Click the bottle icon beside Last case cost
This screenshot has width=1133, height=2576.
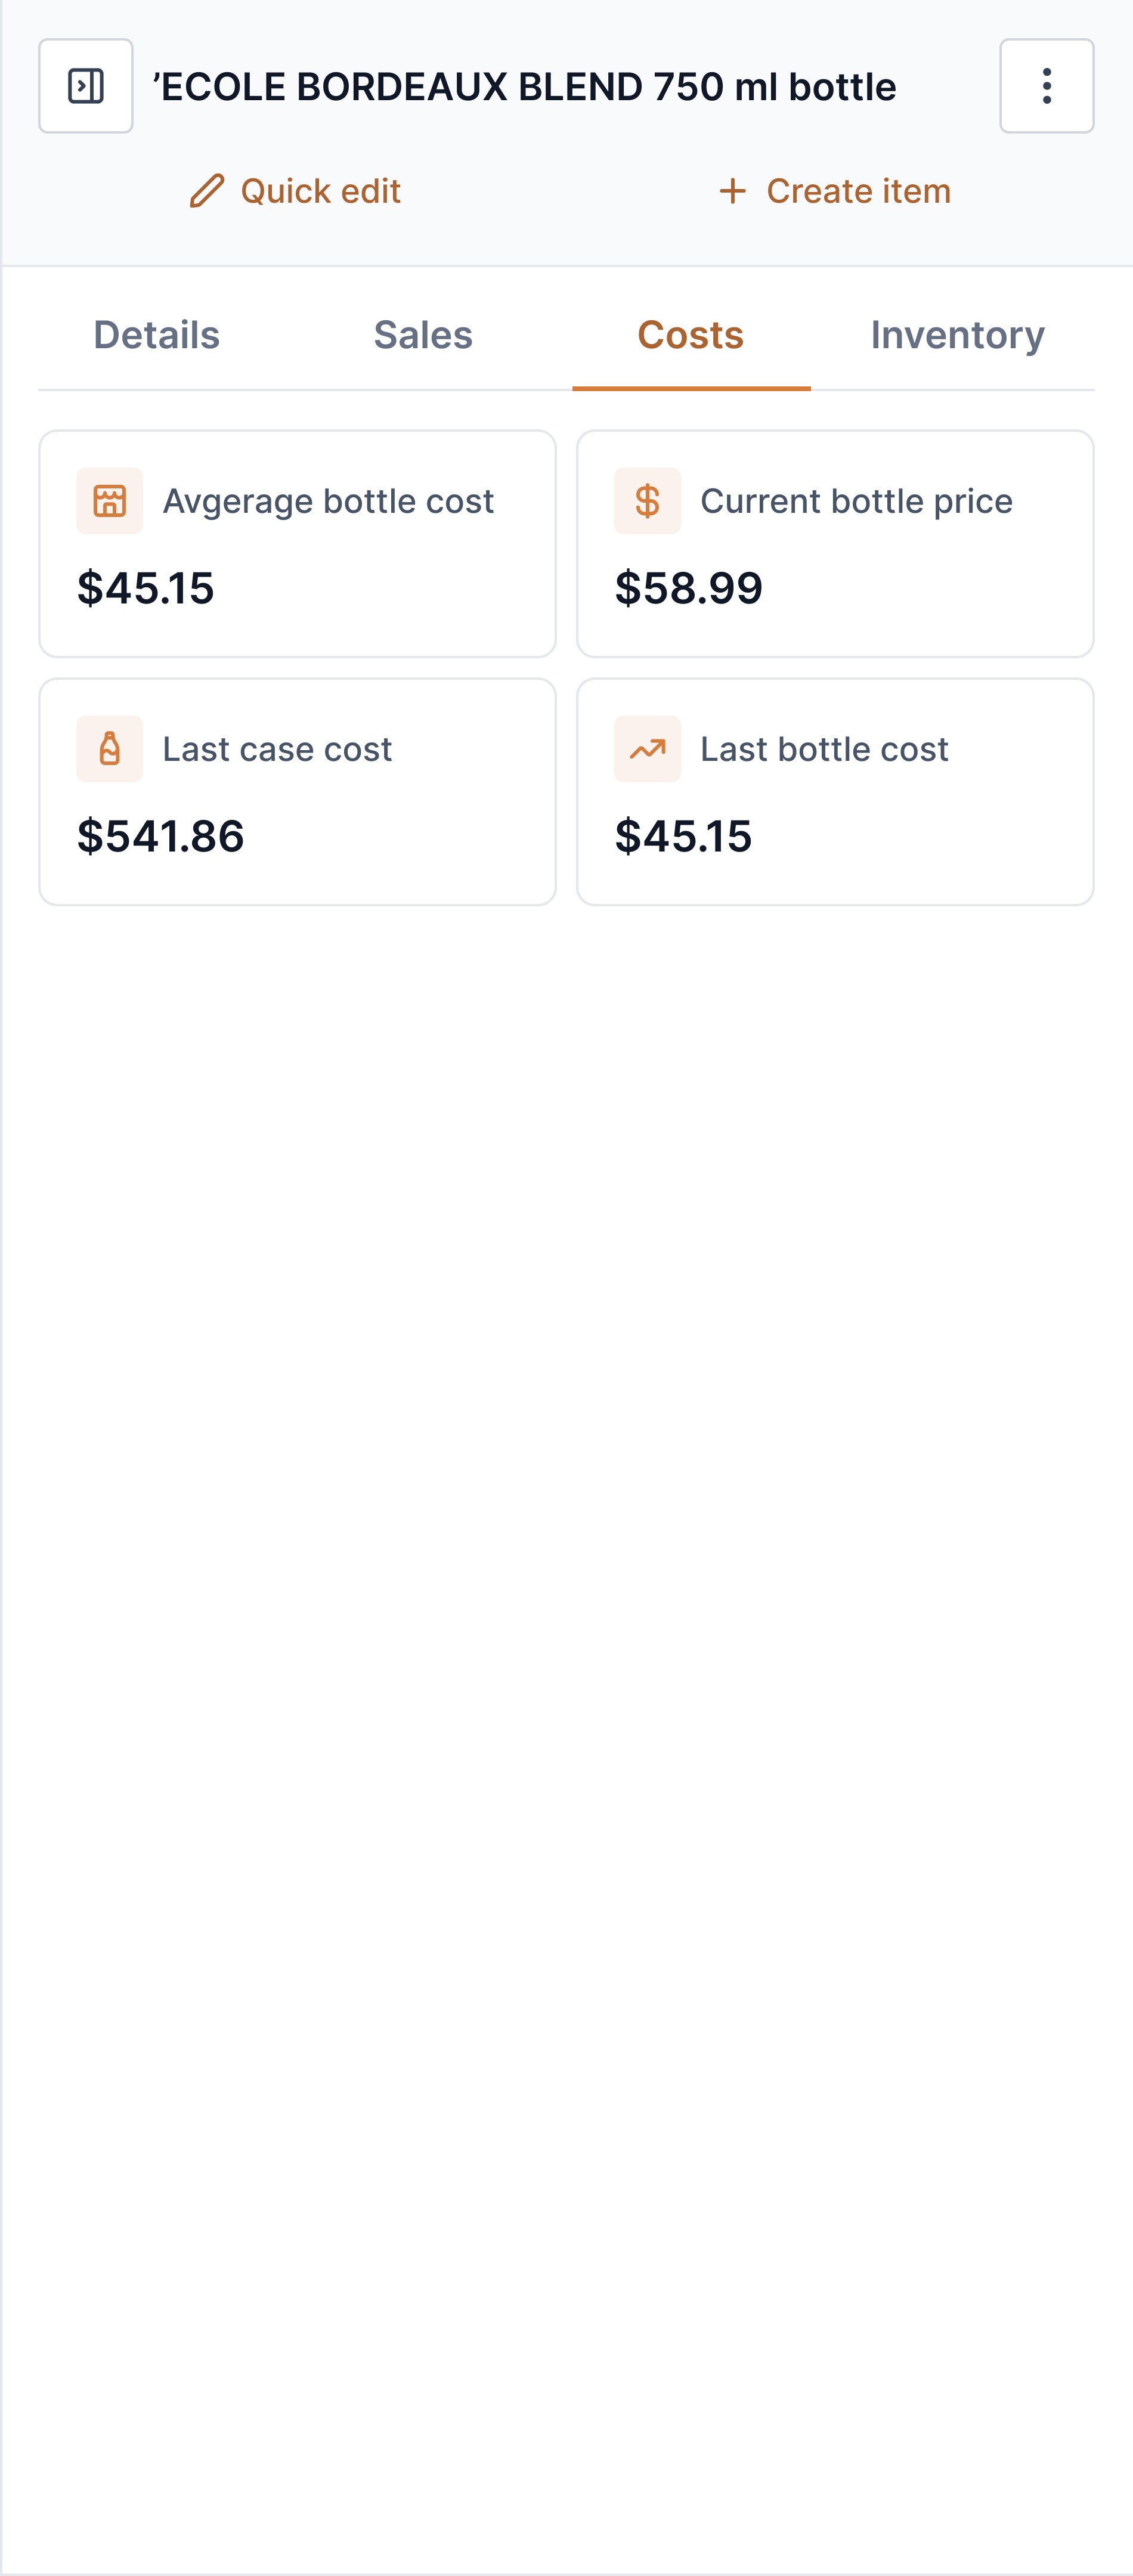(110, 749)
